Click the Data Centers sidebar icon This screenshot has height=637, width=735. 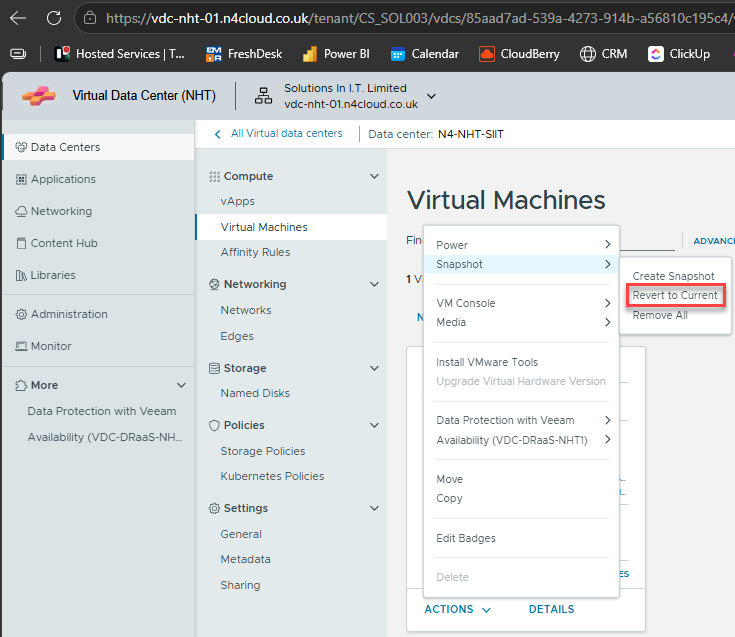tap(21, 147)
